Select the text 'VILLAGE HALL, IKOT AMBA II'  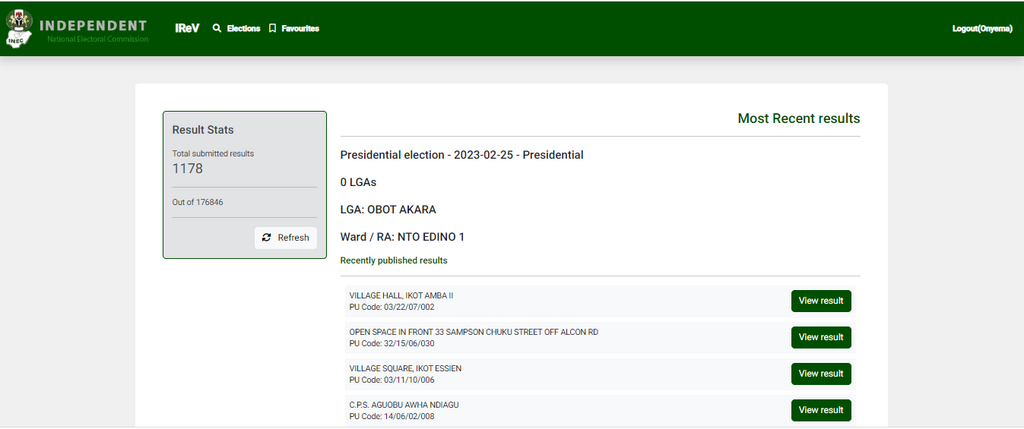point(401,295)
